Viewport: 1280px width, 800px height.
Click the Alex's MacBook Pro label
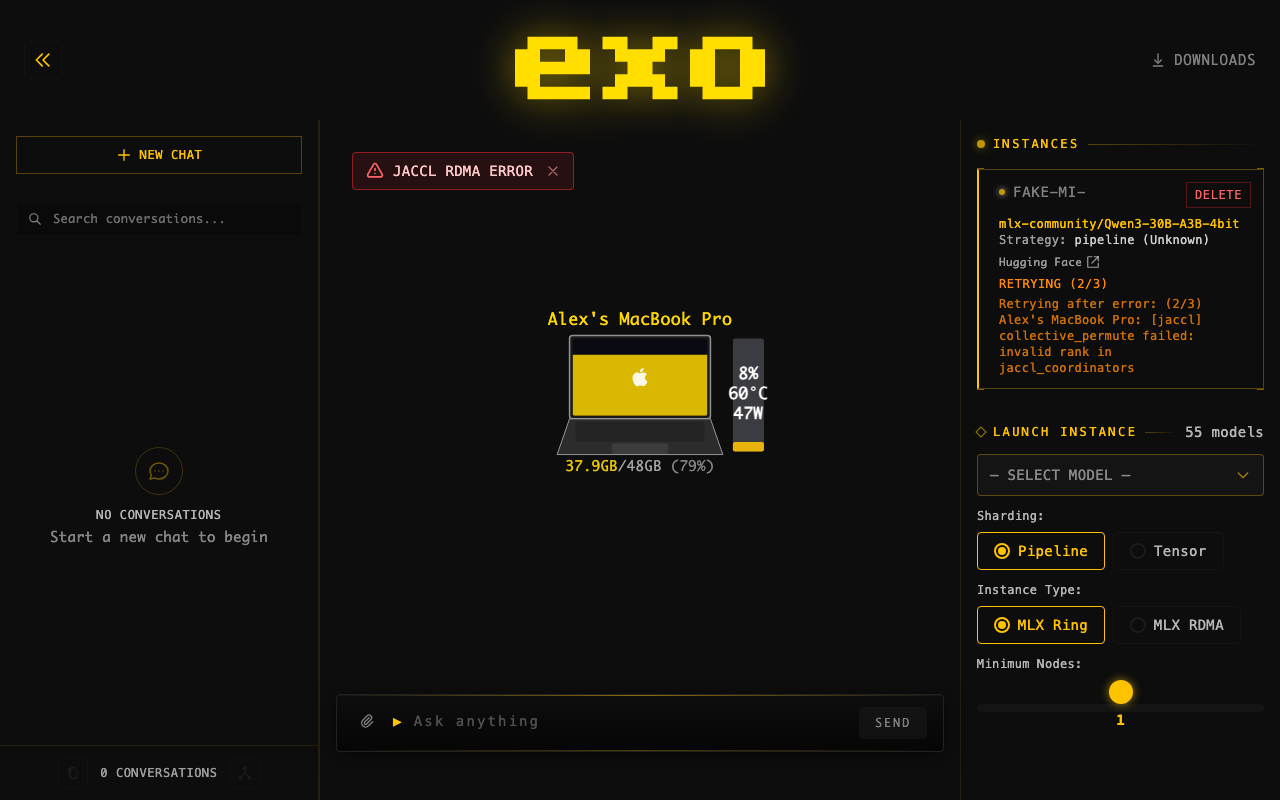[640, 319]
